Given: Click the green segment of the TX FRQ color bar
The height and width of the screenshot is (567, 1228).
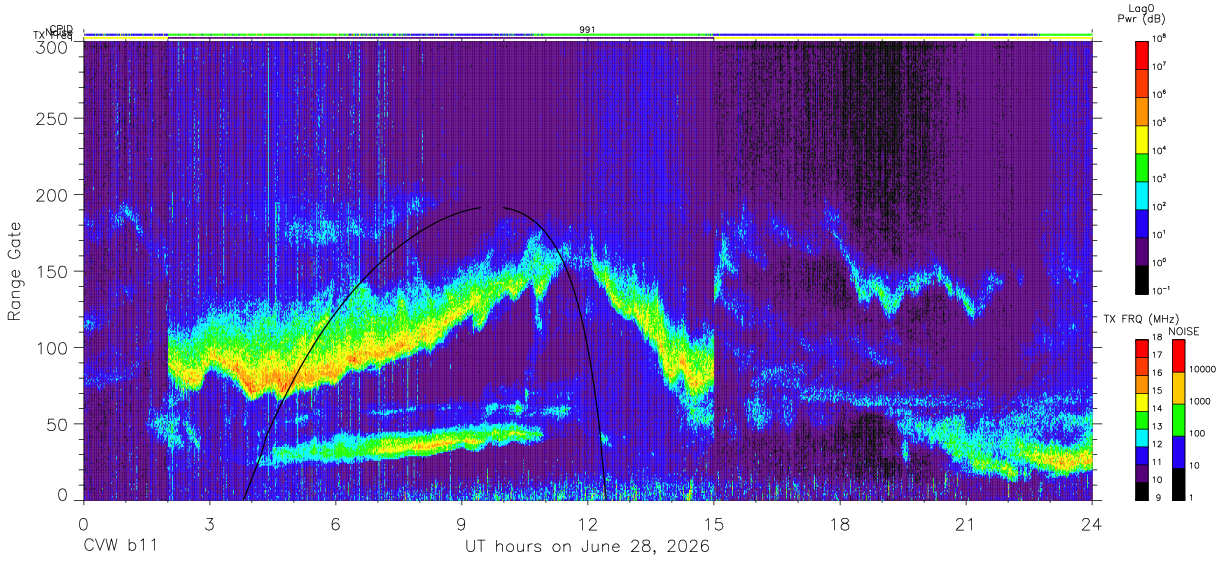Looking at the screenshot, I should coord(1143,419).
